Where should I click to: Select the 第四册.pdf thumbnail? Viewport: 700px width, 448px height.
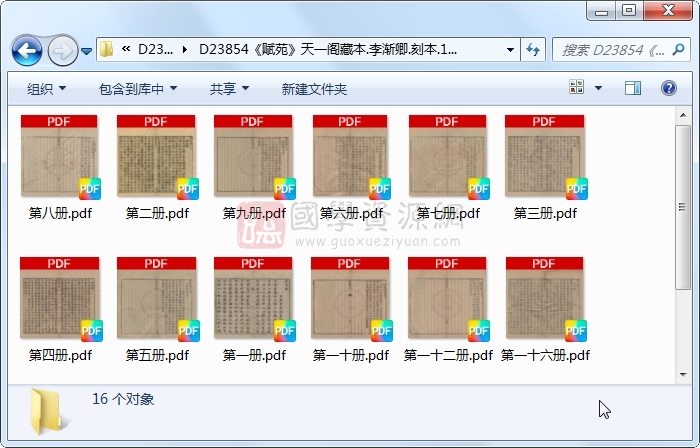tap(60, 299)
